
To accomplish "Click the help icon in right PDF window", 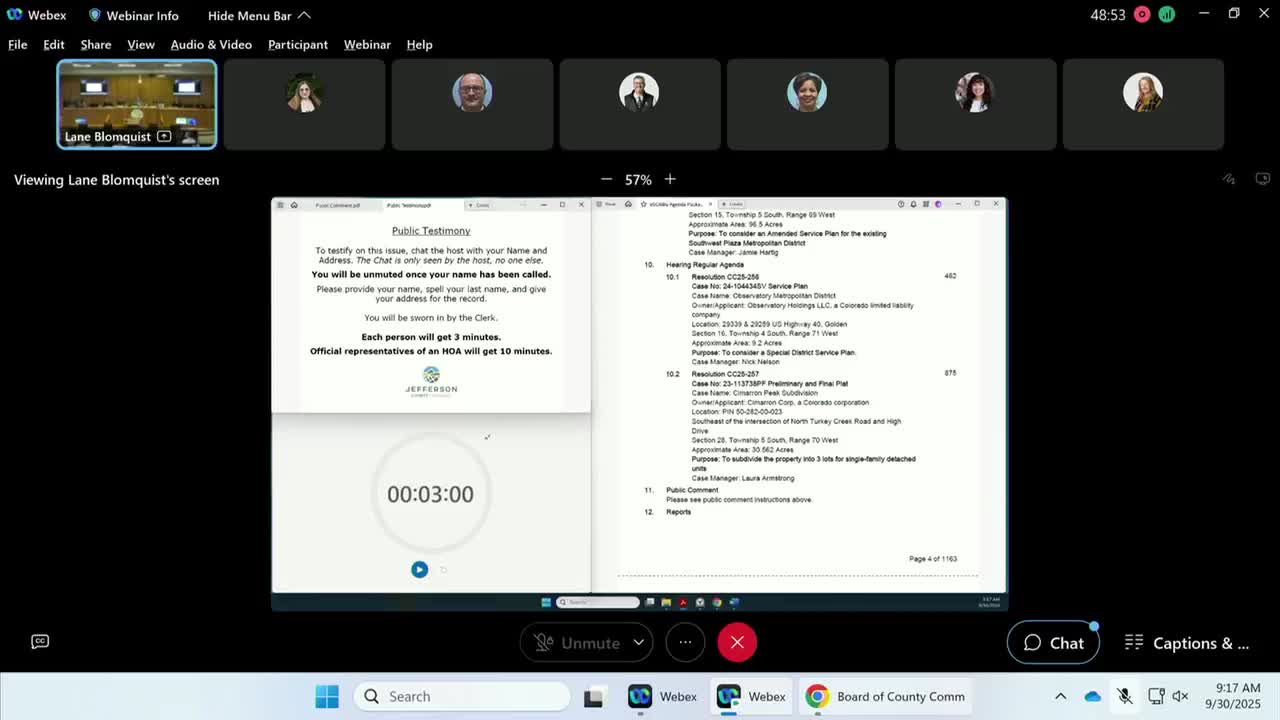I will [901, 204].
